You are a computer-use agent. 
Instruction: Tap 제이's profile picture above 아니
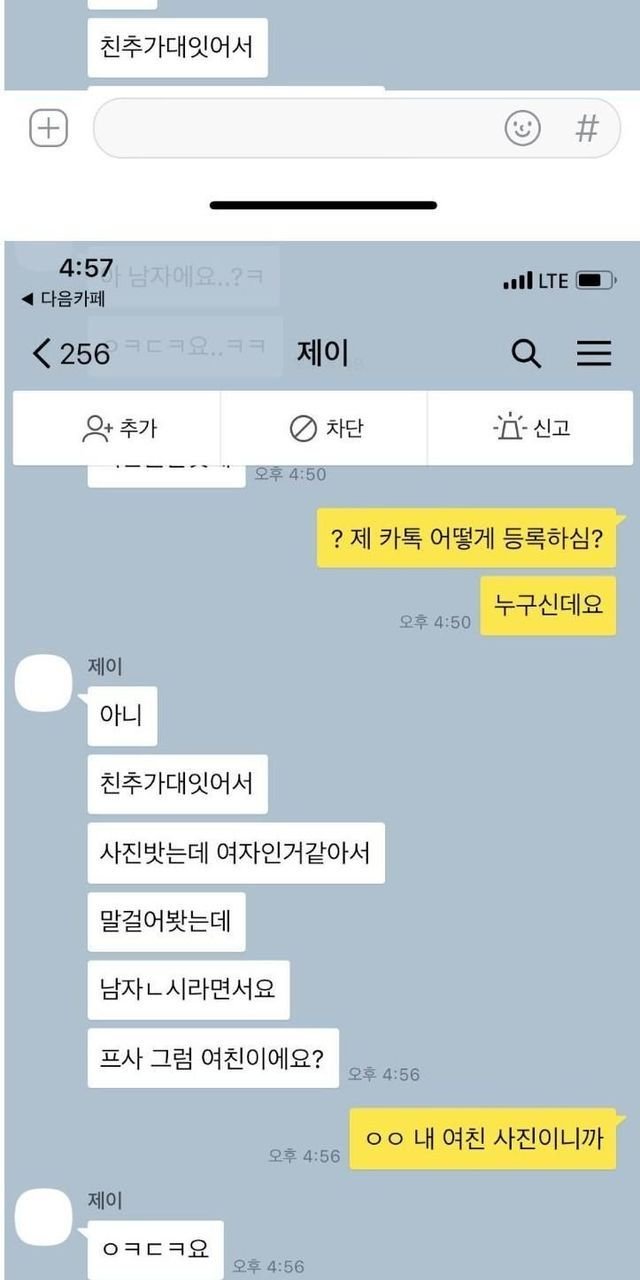(44, 683)
